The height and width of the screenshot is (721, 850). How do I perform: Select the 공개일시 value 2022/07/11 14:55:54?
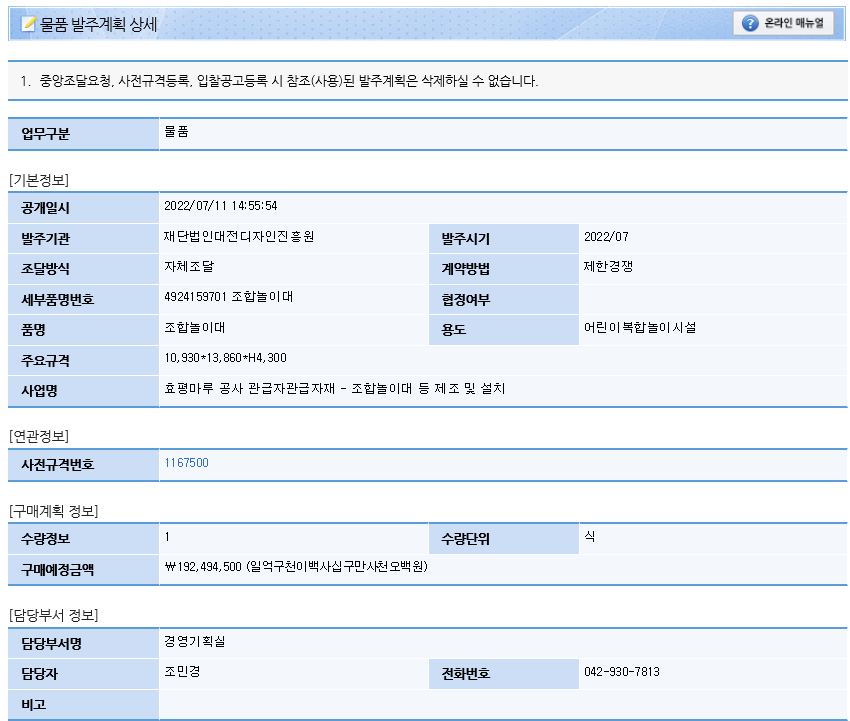click(x=220, y=206)
